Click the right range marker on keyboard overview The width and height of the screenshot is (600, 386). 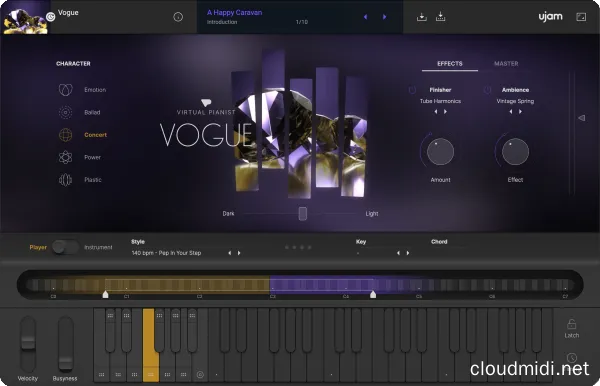tap(373, 294)
